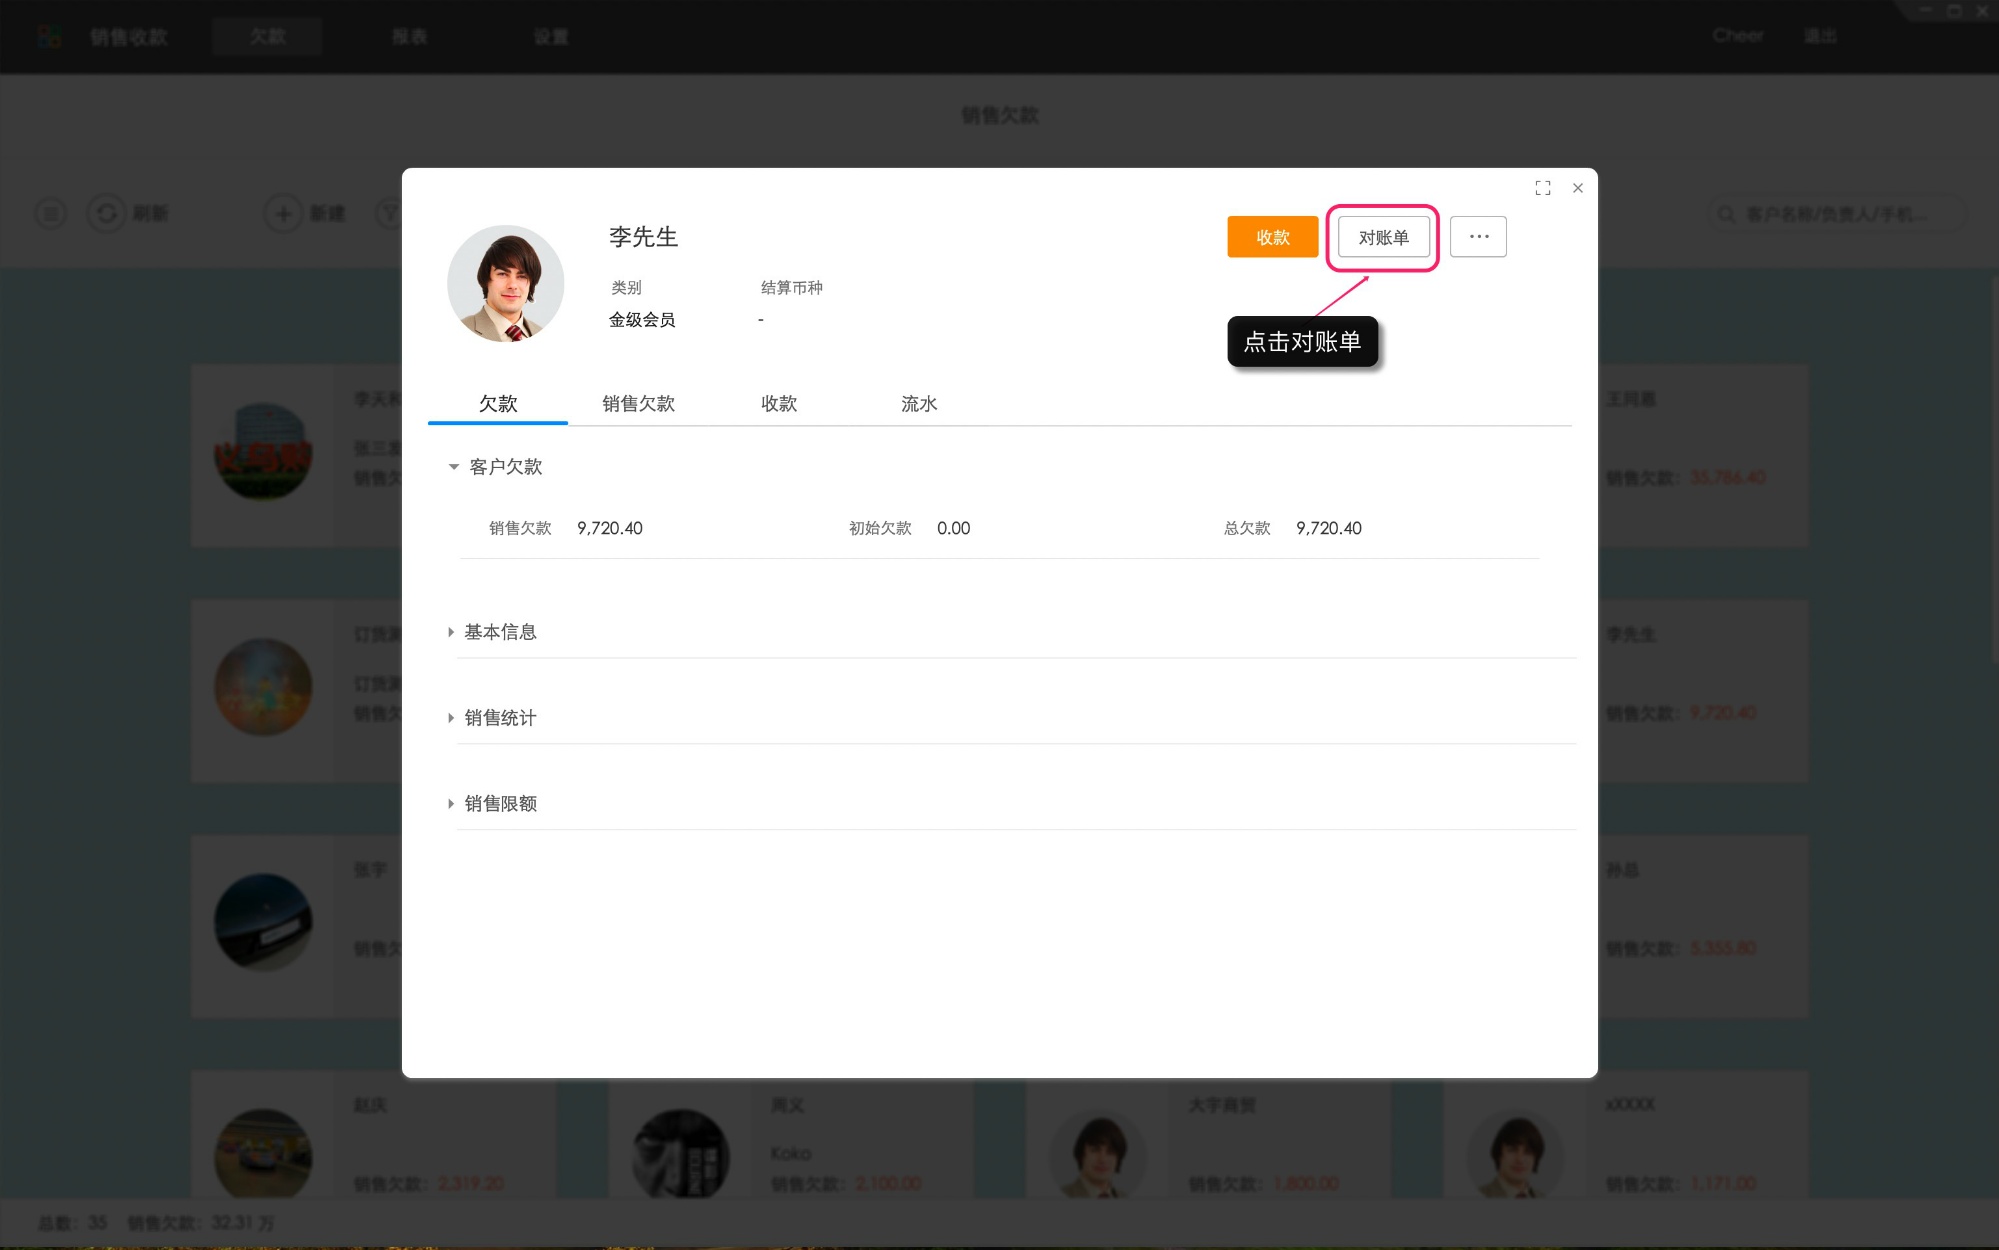Refresh the customer list
The width and height of the screenshot is (1999, 1250).
point(107,213)
